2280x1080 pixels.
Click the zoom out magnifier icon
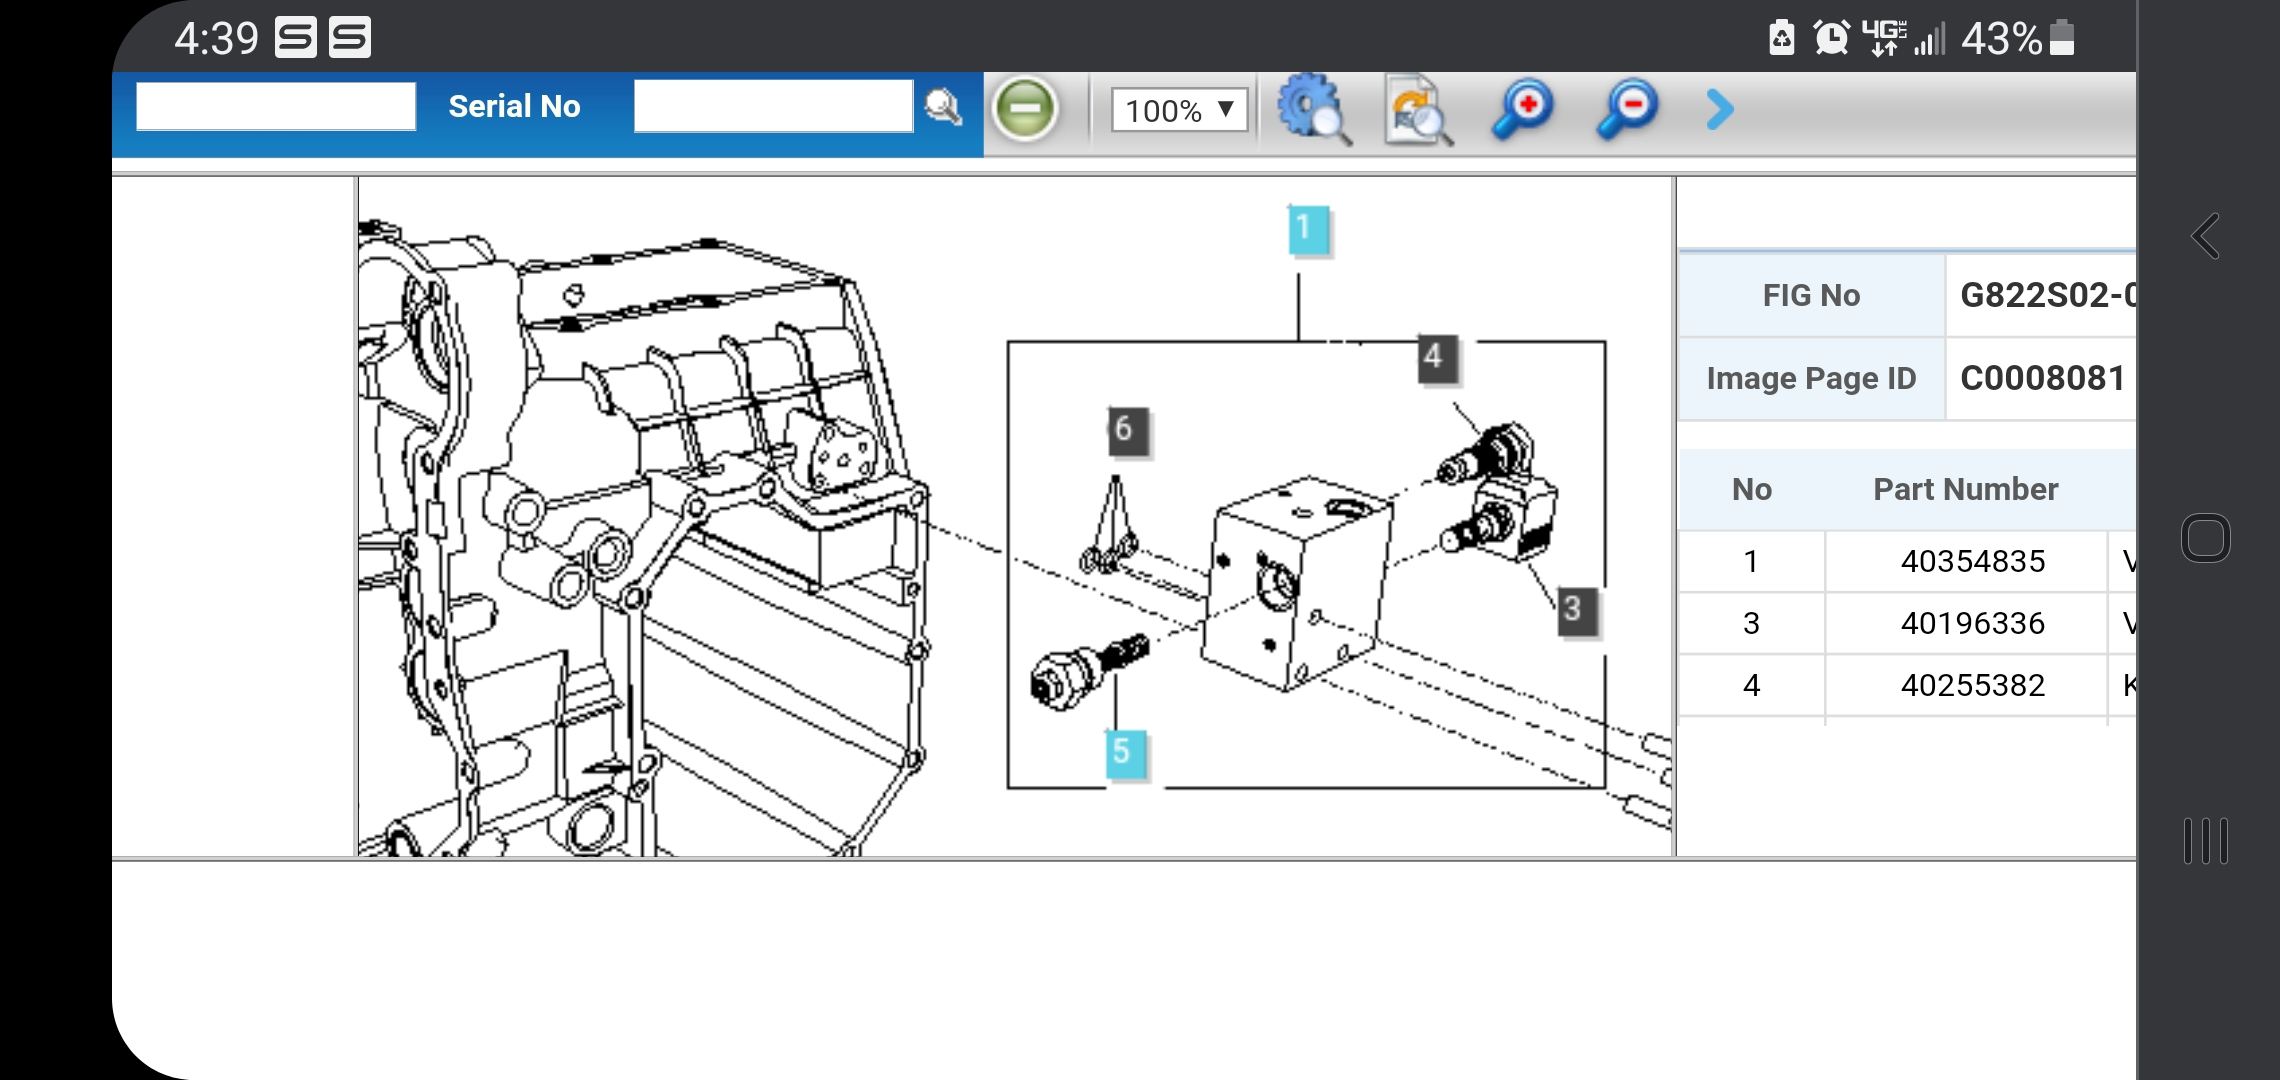click(x=1626, y=109)
